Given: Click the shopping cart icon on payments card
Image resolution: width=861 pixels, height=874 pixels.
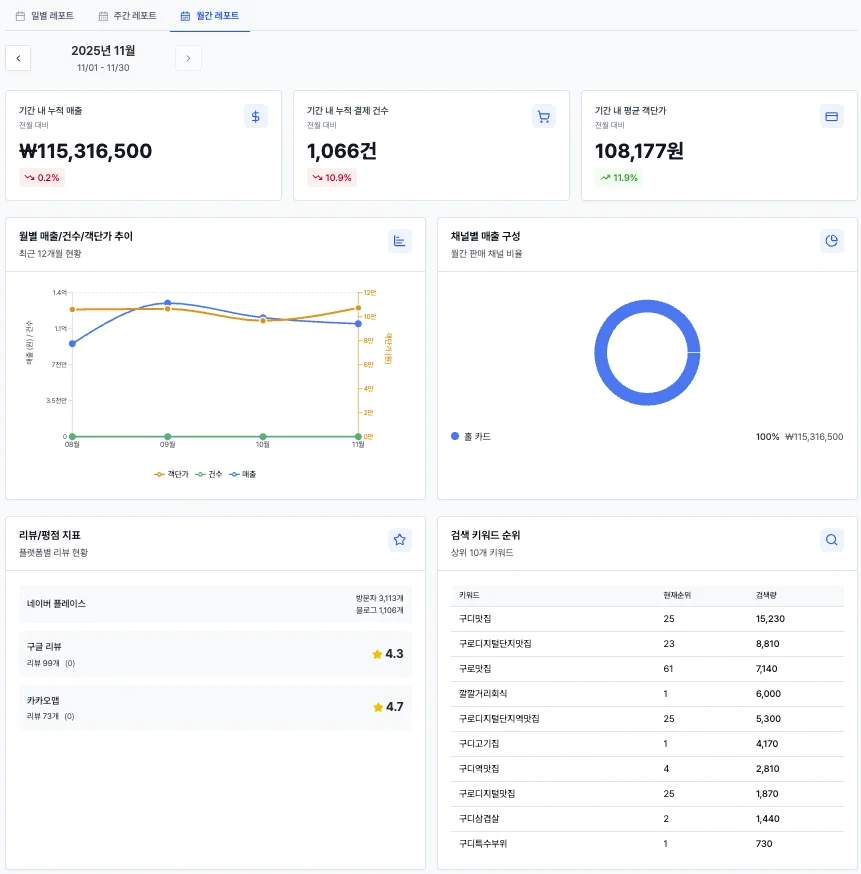Looking at the screenshot, I should tap(543, 116).
